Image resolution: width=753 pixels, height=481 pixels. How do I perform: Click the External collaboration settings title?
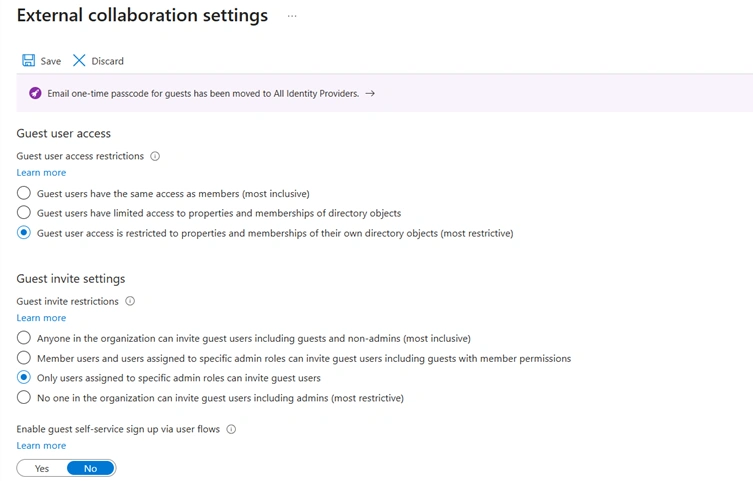click(142, 15)
